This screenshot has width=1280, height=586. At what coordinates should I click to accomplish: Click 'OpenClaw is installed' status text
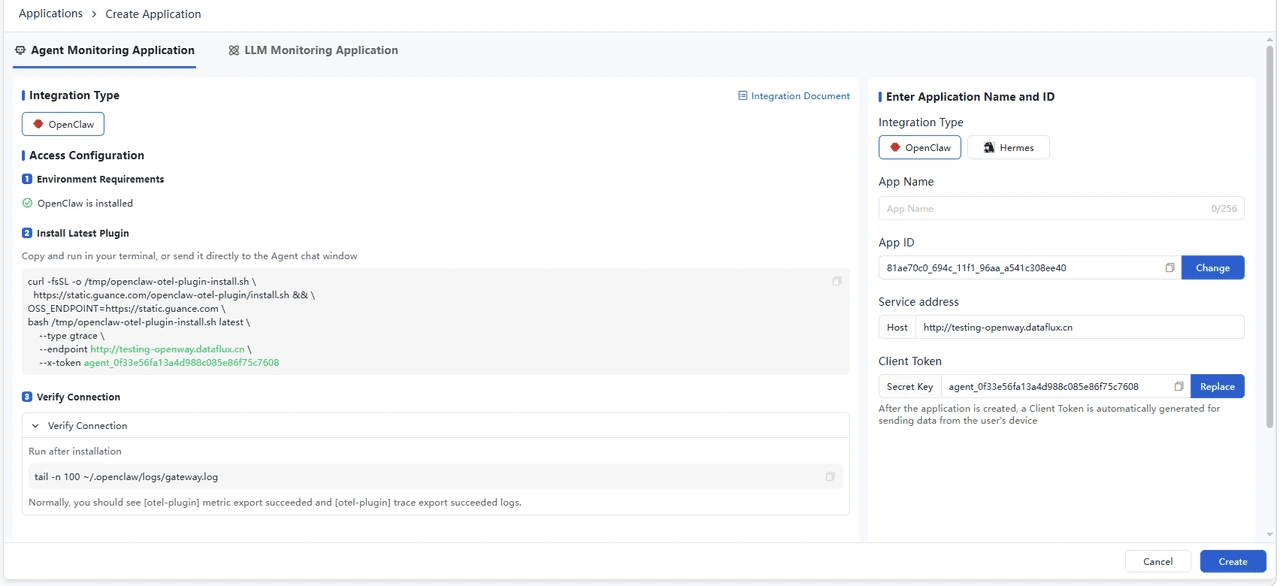[x=85, y=203]
